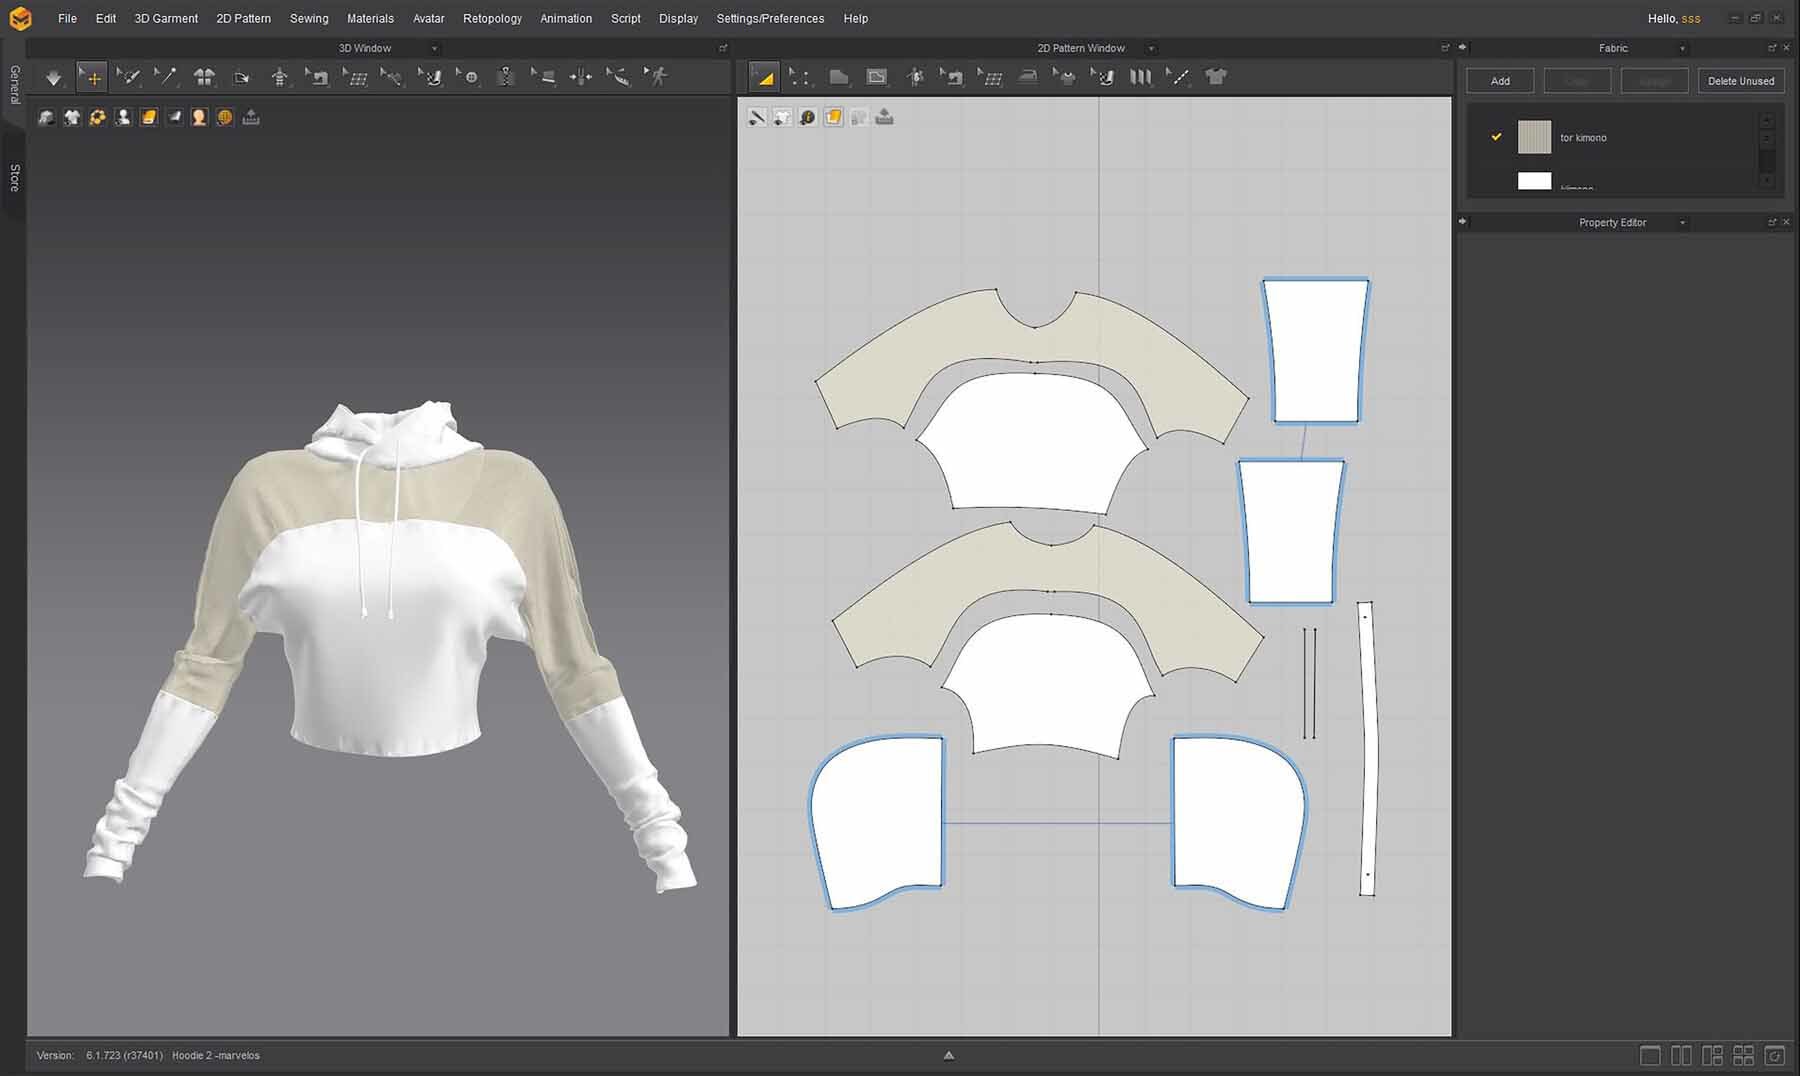Click the gray t-shirt icon in 2D toolbar
1800x1076 pixels.
(x=1215, y=77)
